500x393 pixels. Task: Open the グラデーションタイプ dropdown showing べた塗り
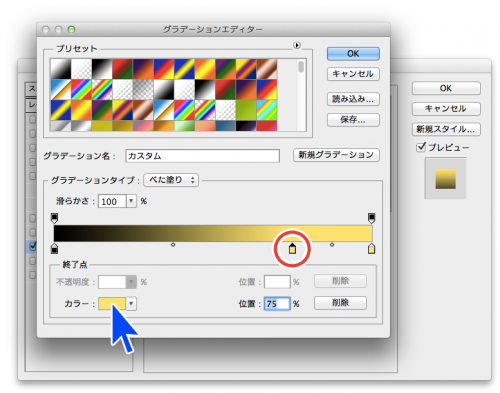pos(171,180)
